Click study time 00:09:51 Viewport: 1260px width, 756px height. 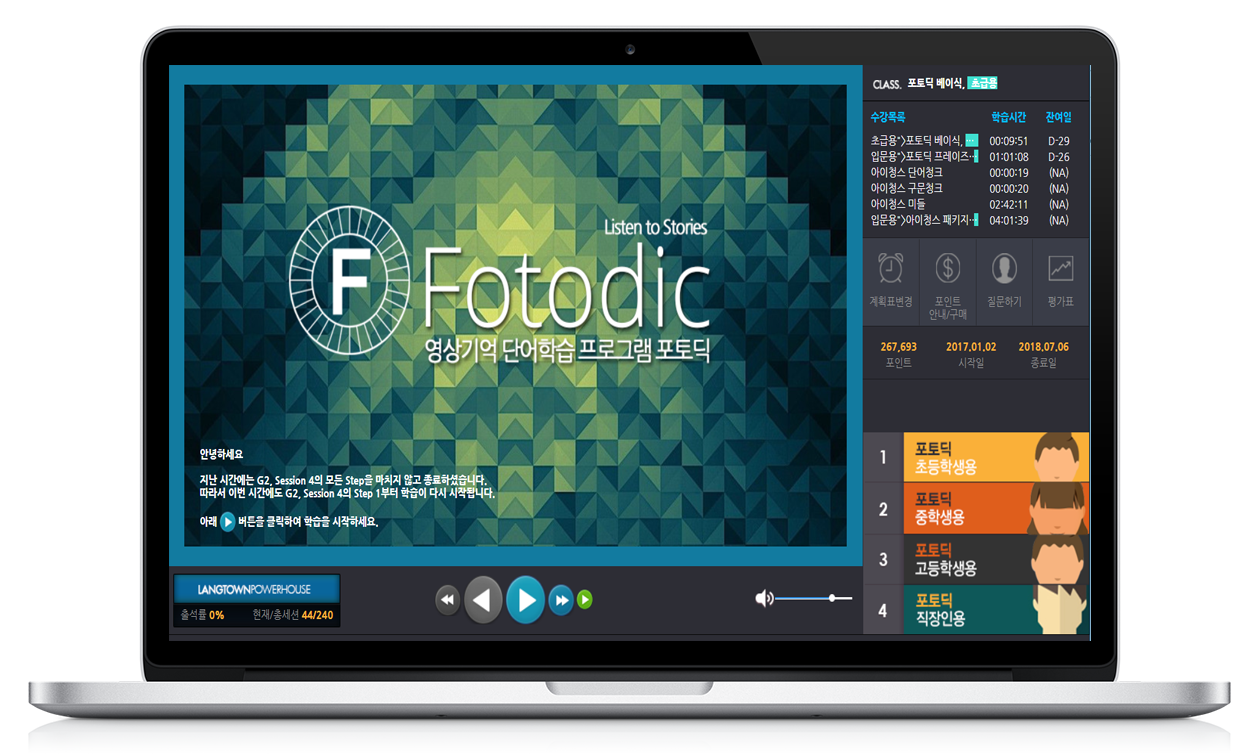[x=1009, y=141]
